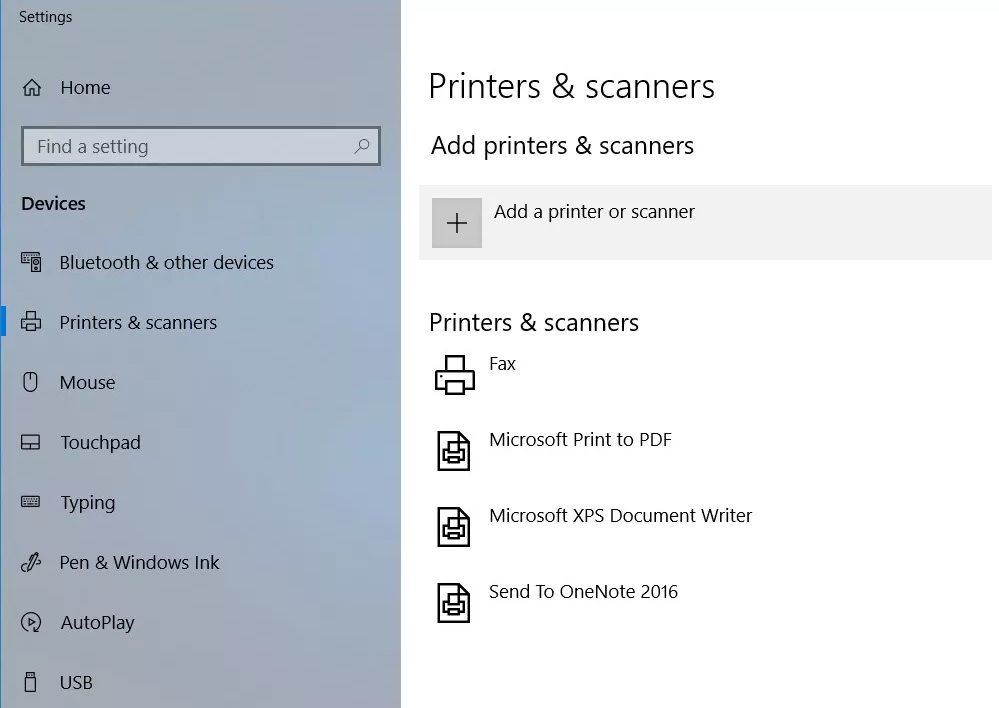Click the Fax printer icon
Image resolution: width=999 pixels, height=708 pixels.
pyautogui.click(x=455, y=375)
